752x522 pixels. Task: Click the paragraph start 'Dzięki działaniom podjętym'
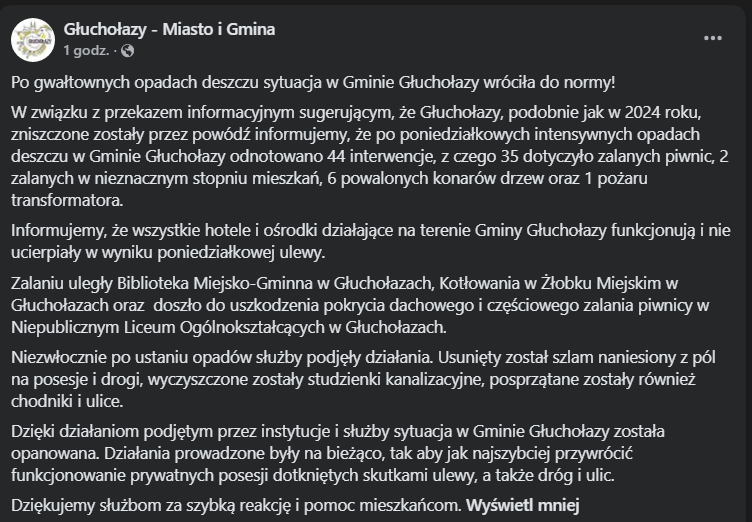[x=112, y=431]
